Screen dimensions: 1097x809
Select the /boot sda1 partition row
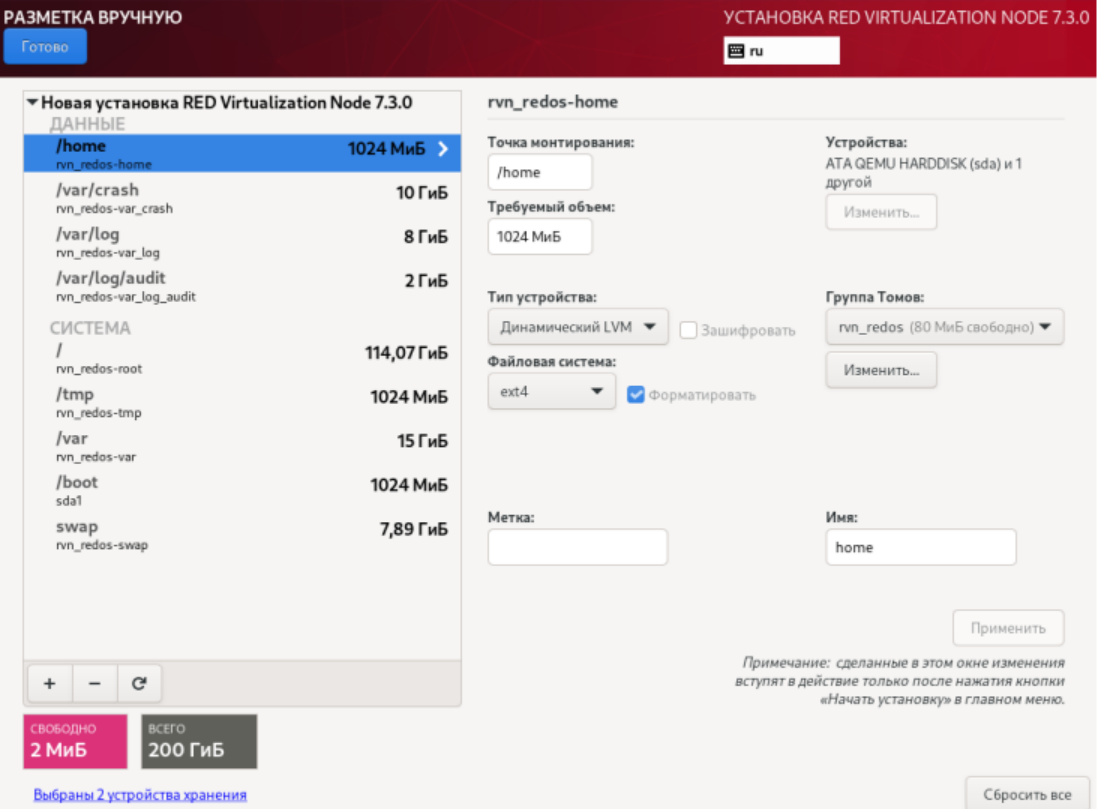(x=242, y=490)
